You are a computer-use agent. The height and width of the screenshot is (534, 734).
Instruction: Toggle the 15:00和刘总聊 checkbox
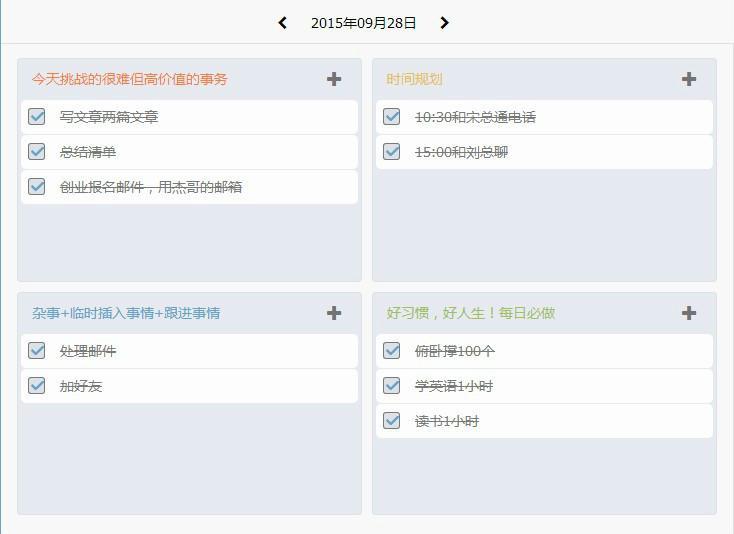click(392, 152)
